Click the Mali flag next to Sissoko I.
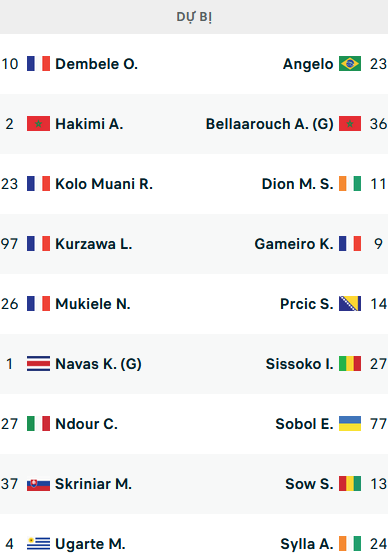This screenshot has width=388, height=556. (350, 364)
